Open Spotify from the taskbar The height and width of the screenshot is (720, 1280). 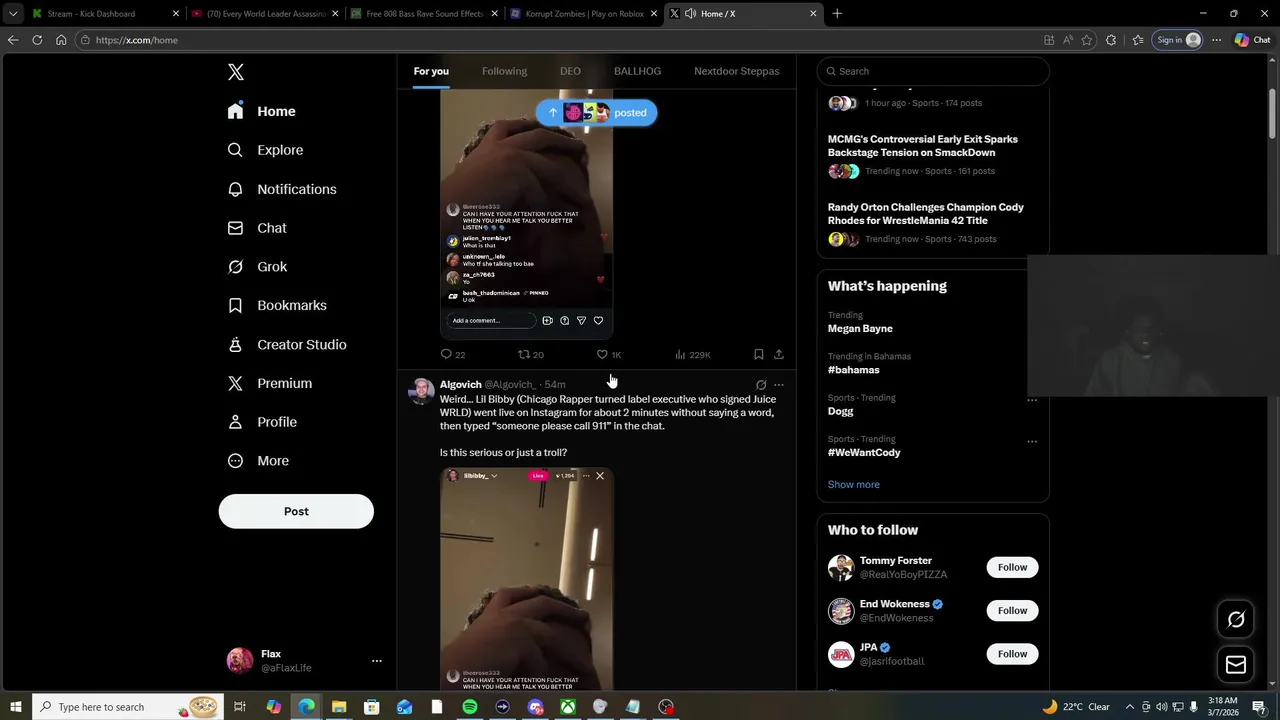(x=470, y=707)
